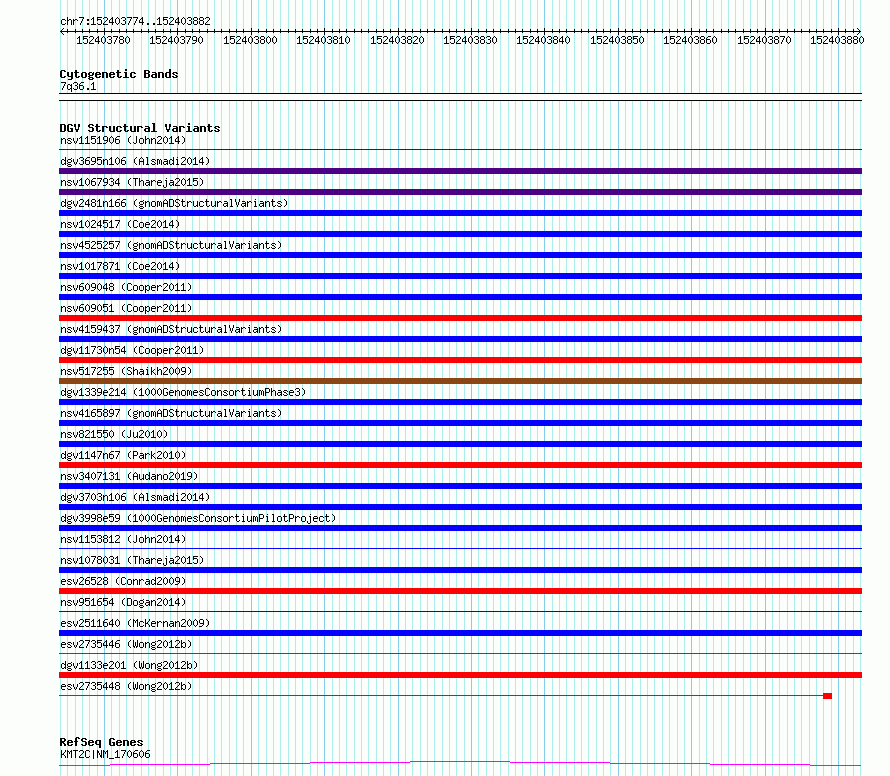
Task: Click the small red block on esv2735448 track
Action: coord(828,696)
